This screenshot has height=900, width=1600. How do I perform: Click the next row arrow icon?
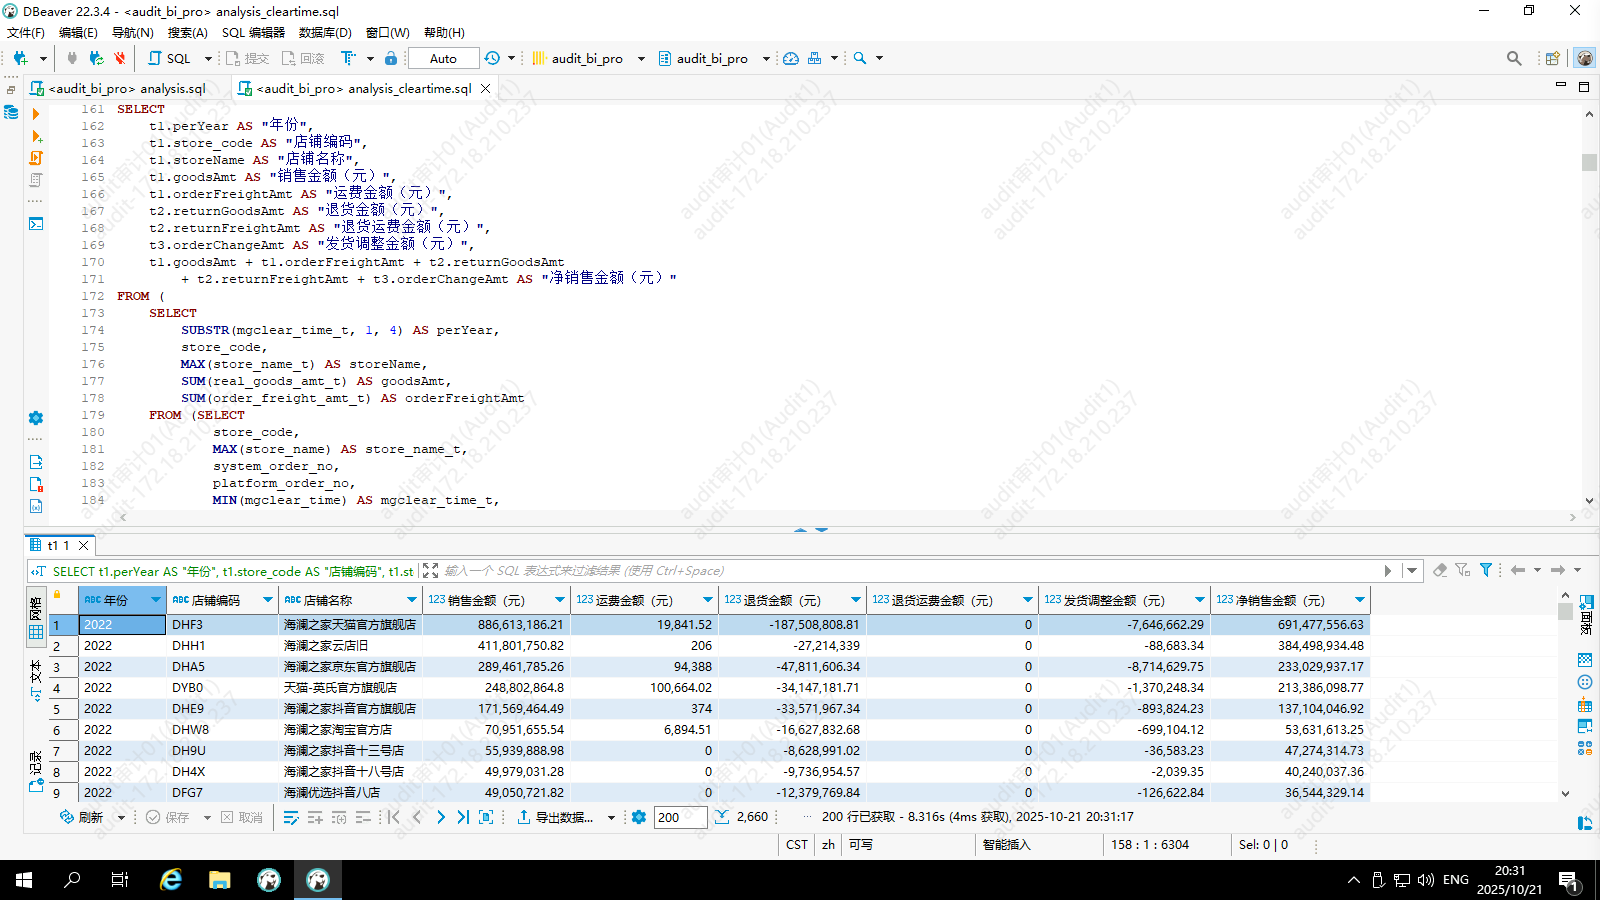pos(441,817)
